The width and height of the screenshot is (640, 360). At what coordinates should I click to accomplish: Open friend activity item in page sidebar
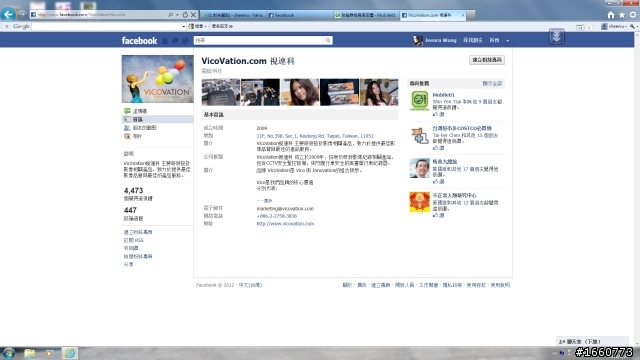[158, 128]
